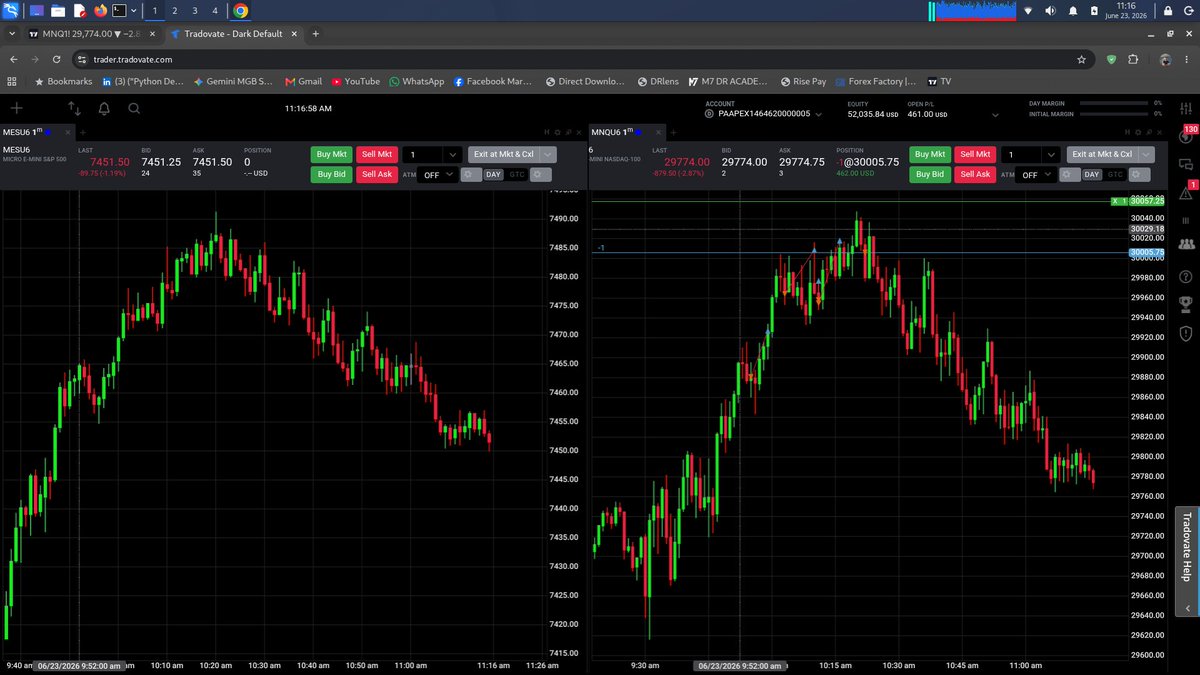This screenshot has height=675, width=1200.
Task: Click Exit at Mkt & Cxl in MNQU6
Action: coord(1102,155)
